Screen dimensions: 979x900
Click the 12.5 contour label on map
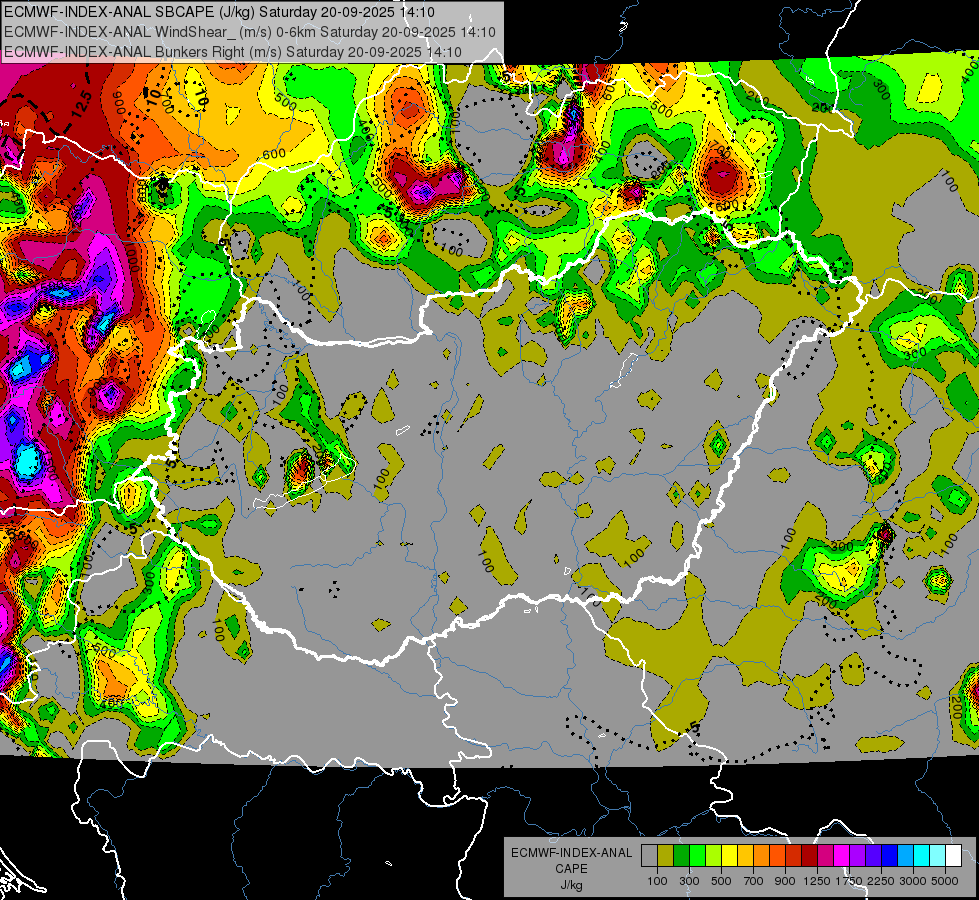[x=82, y=105]
